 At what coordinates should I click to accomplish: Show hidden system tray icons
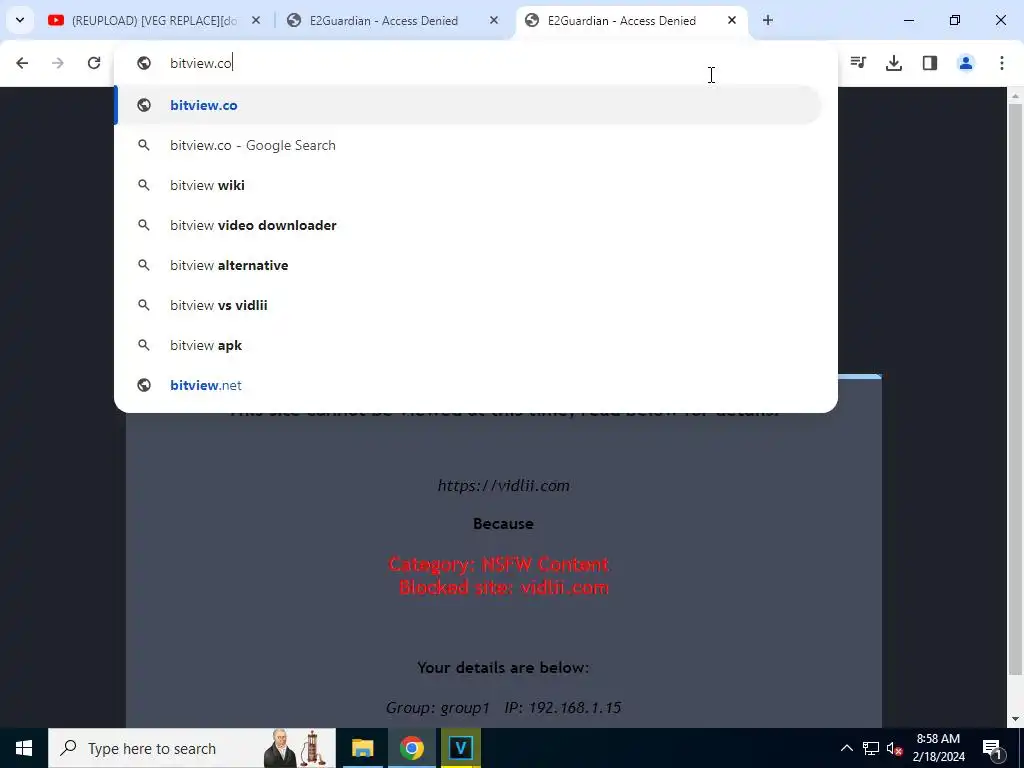[x=846, y=748]
